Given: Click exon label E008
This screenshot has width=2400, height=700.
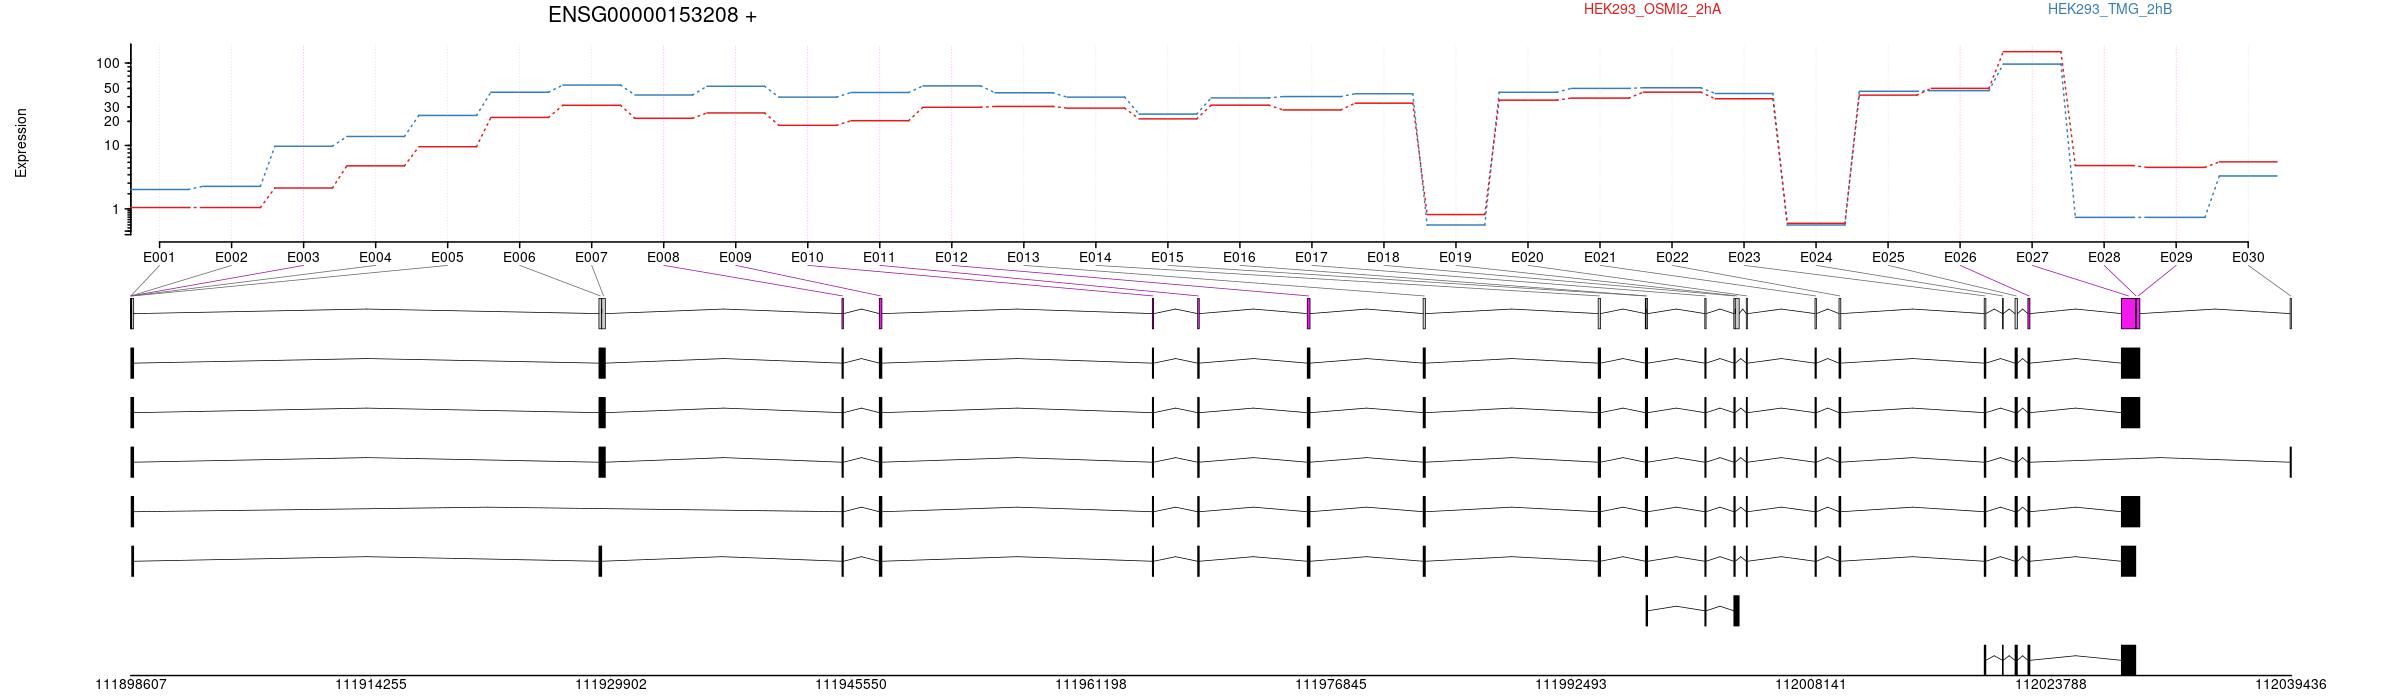Looking at the screenshot, I should coord(663,257).
